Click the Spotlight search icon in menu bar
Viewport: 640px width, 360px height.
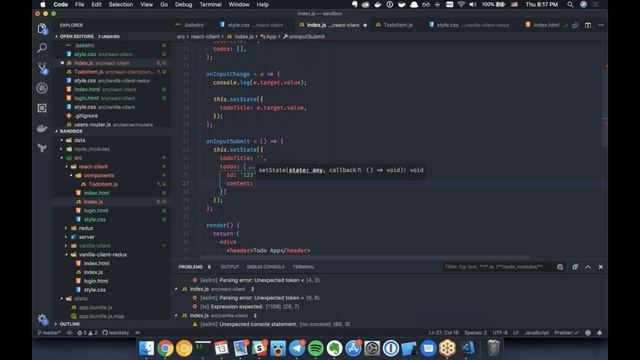click(x=570, y=4)
